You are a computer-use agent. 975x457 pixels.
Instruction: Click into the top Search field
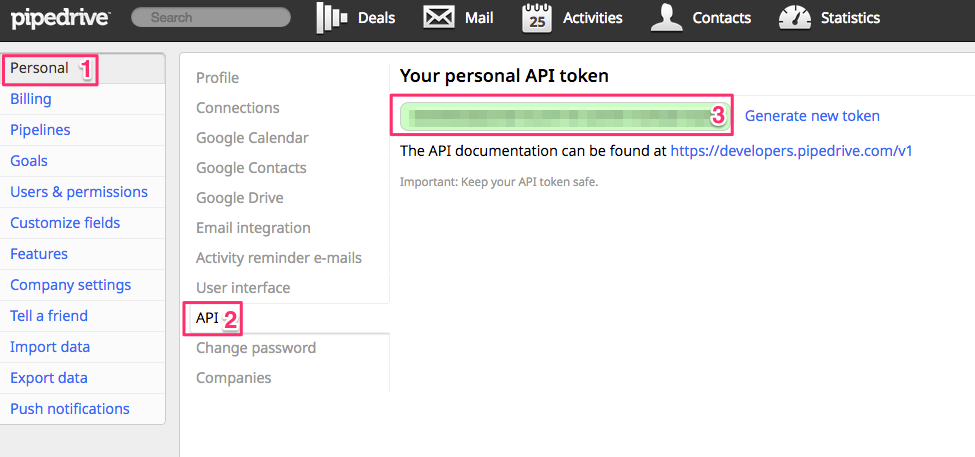click(210, 17)
